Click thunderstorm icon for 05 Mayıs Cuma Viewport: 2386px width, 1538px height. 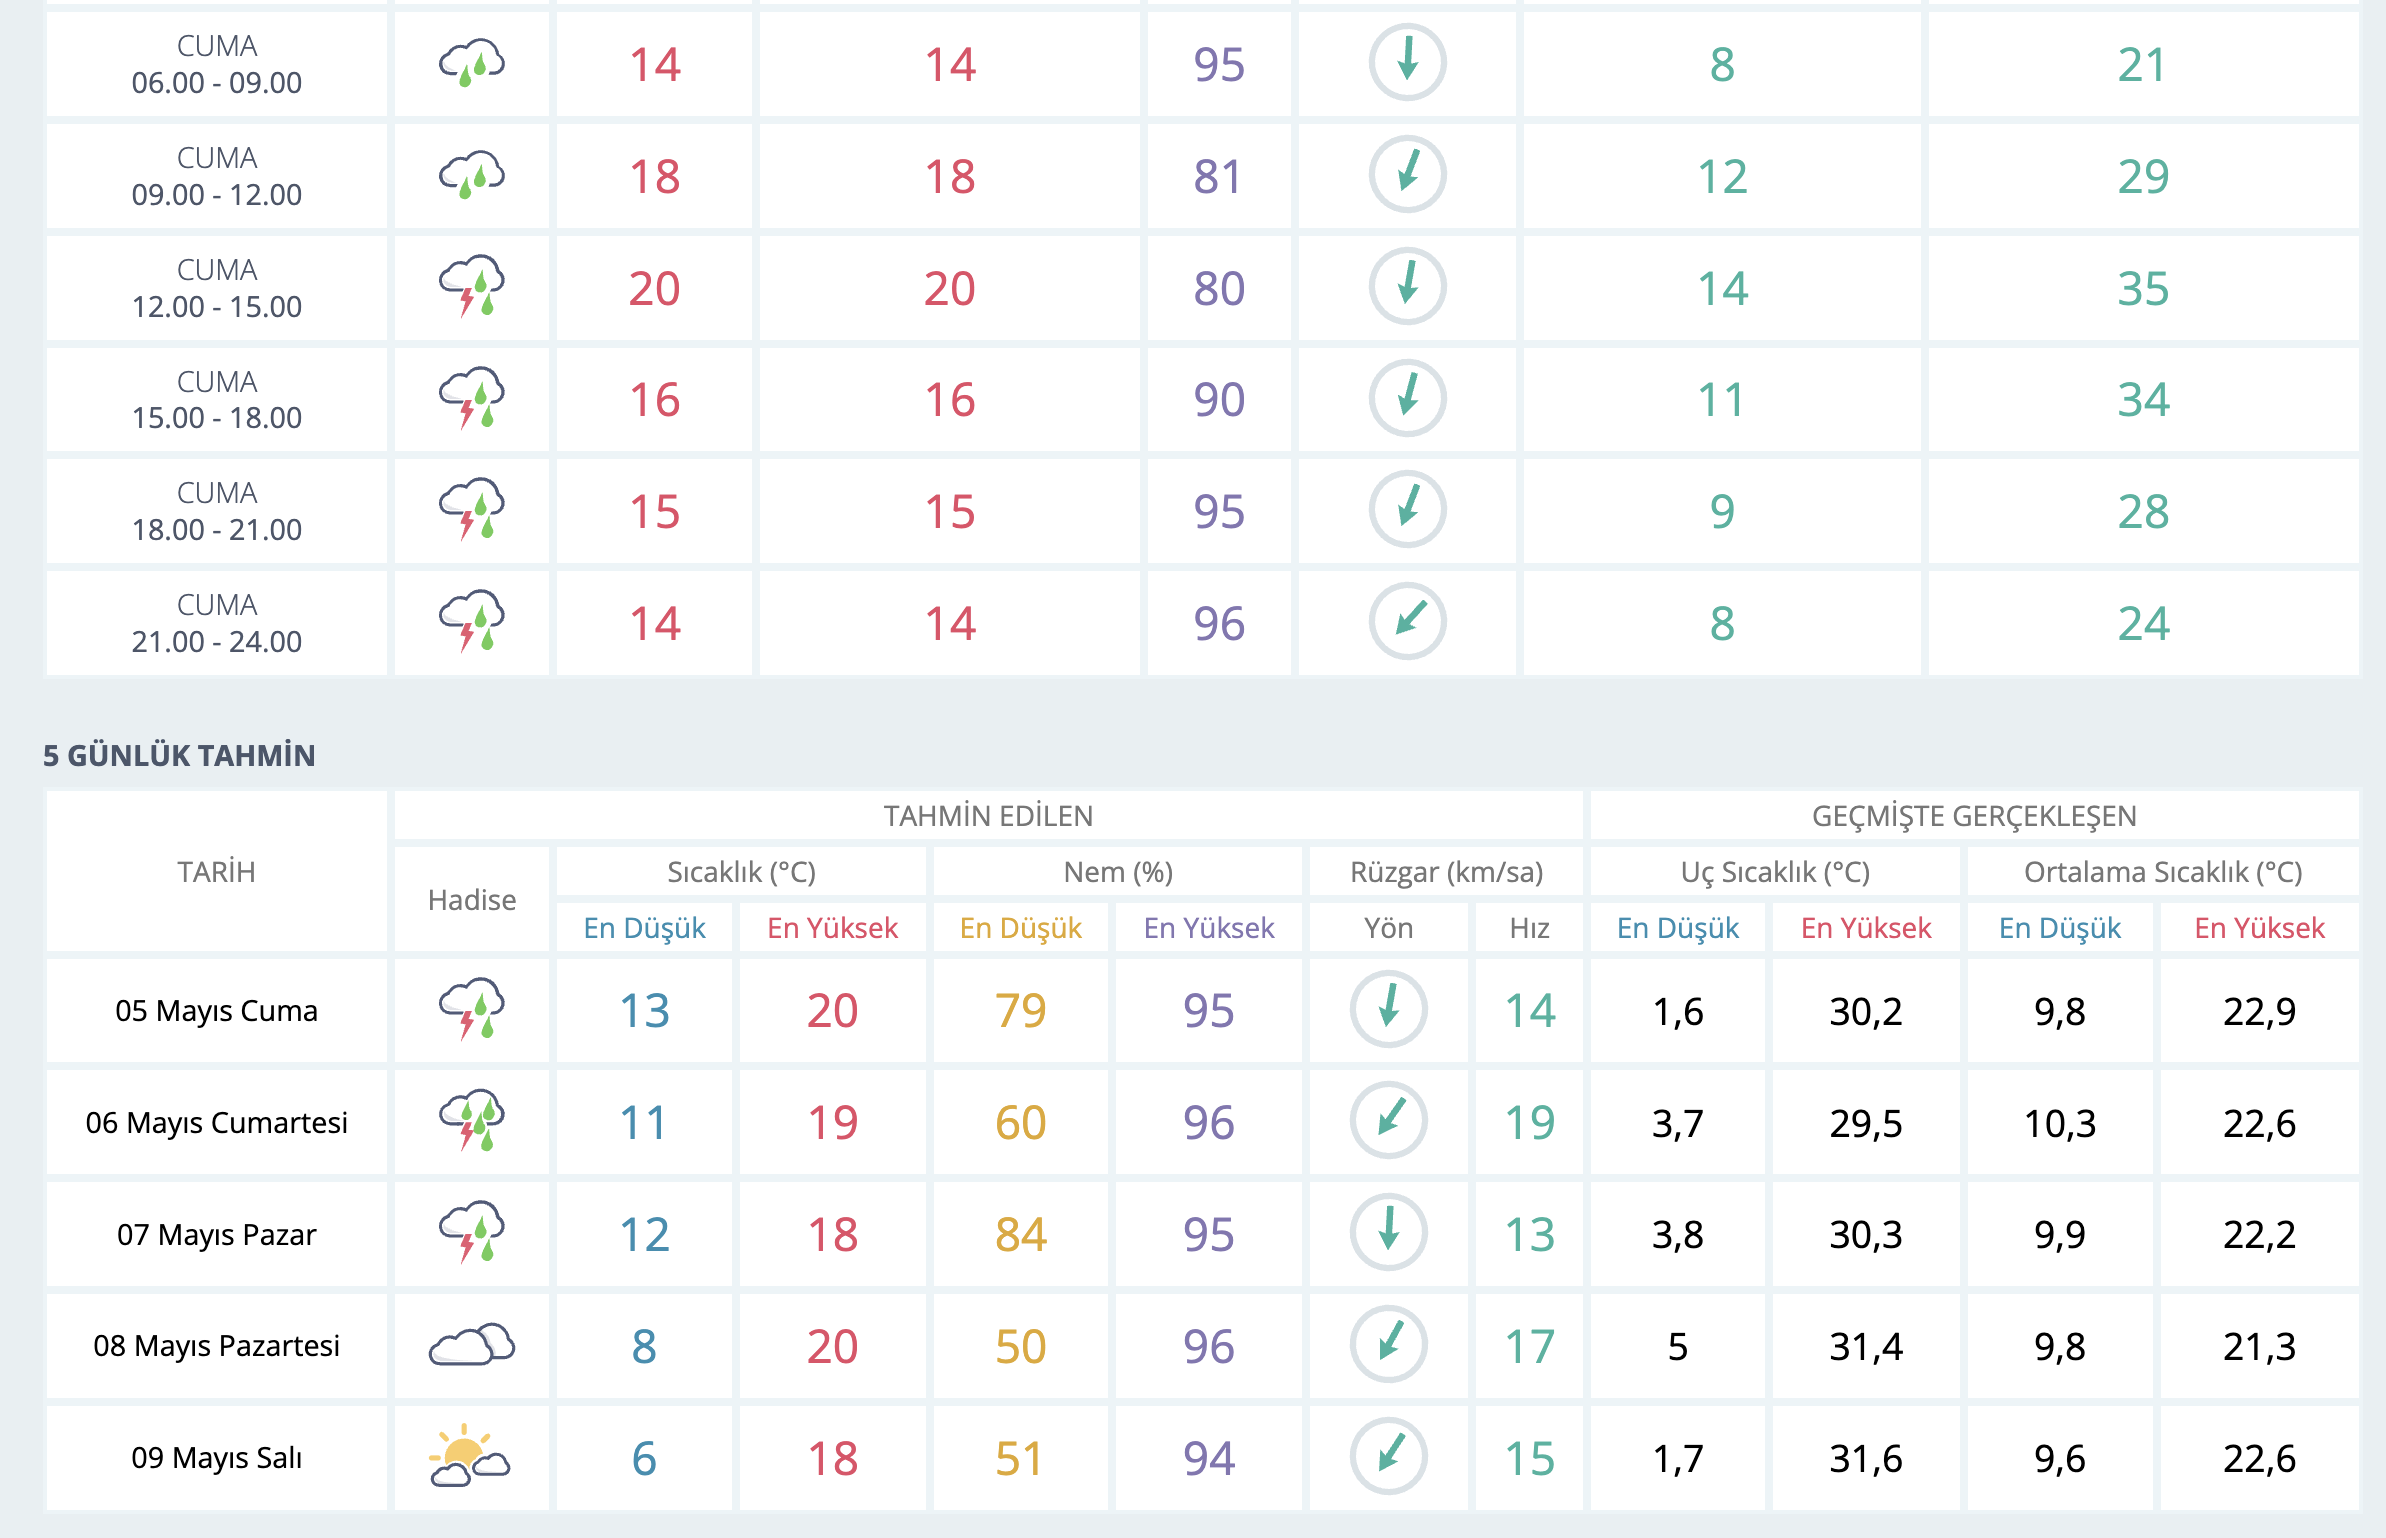tap(472, 1010)
